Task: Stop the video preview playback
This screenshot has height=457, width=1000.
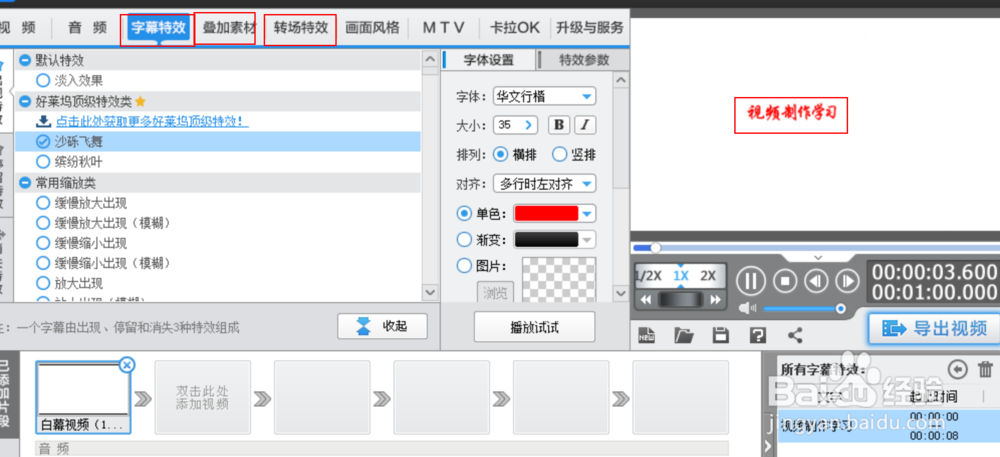Action: pyautogui.click(x=785, y=280)
